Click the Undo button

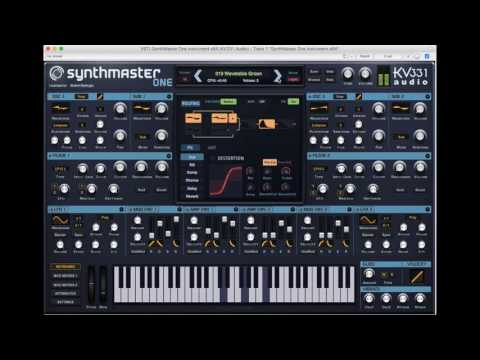pyautogui.click(x=330, y=72)
